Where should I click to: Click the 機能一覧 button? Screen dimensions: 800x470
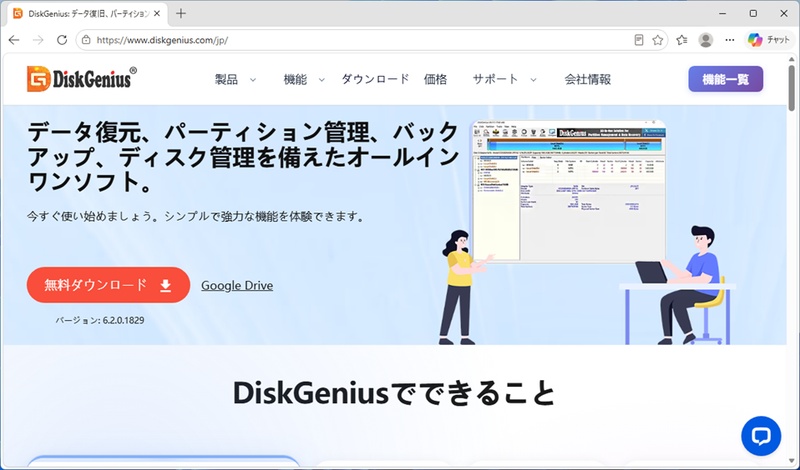coord(726,79)
